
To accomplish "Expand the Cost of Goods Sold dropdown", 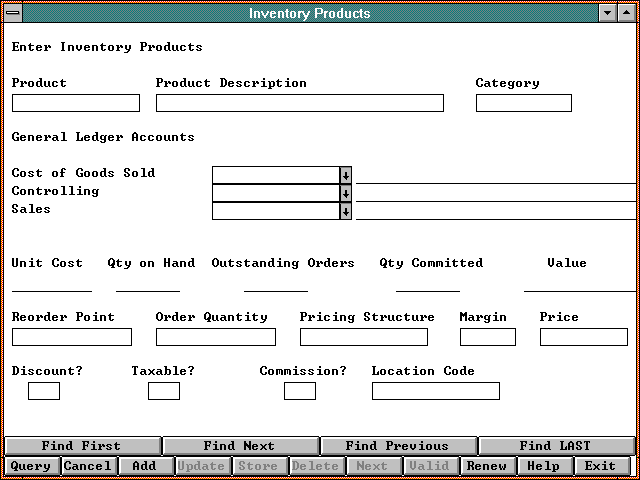I will 346,174.
